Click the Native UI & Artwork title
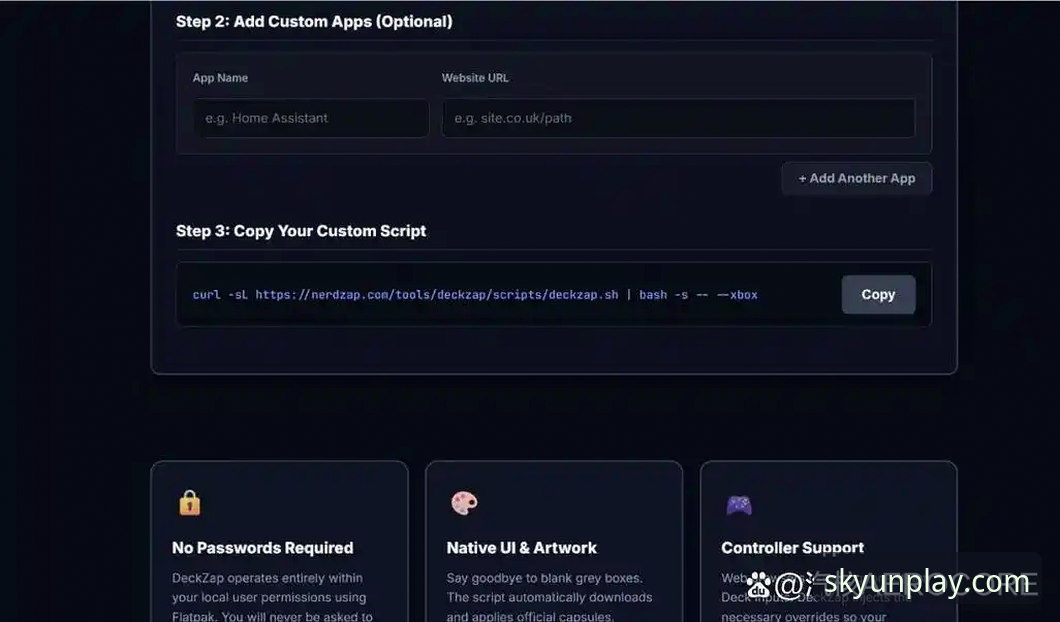Viewport: 1060px width, 622px height. [x=521, y=548]
